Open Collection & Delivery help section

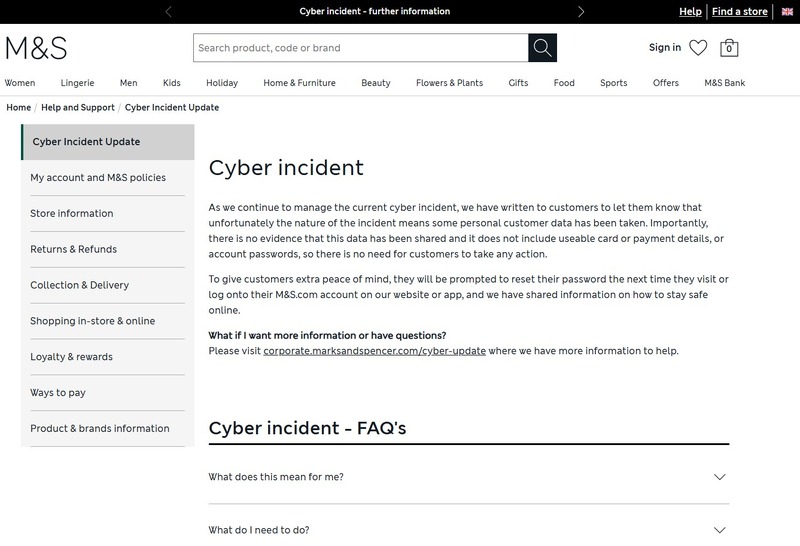80,285
